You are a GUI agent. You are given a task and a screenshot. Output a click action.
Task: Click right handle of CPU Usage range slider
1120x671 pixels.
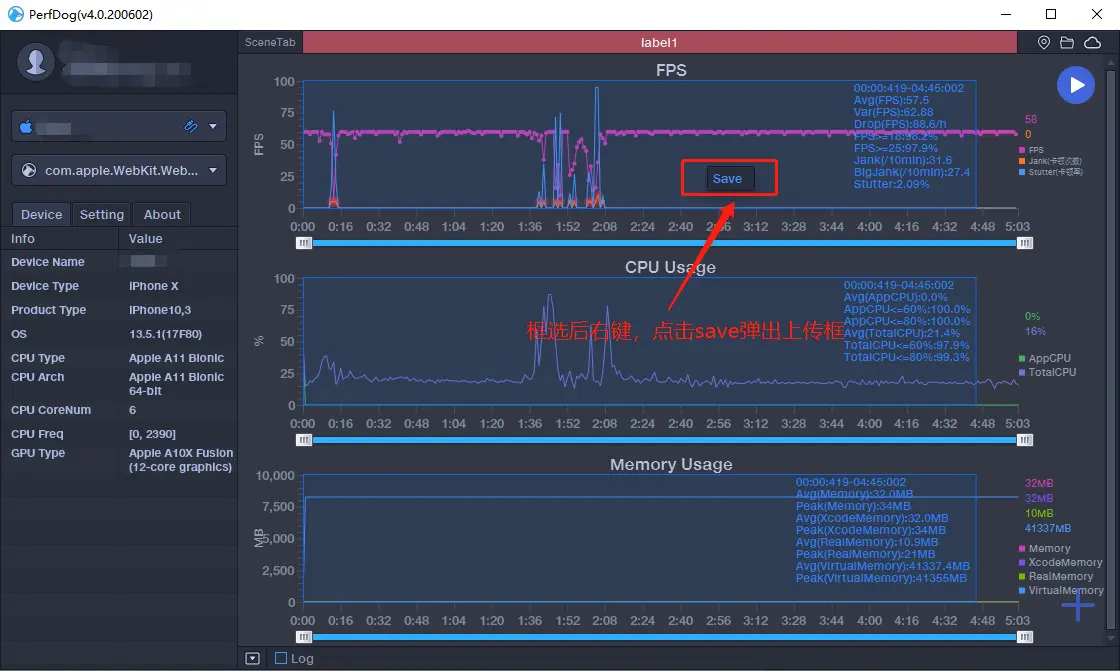click(x=1025, y=440)
